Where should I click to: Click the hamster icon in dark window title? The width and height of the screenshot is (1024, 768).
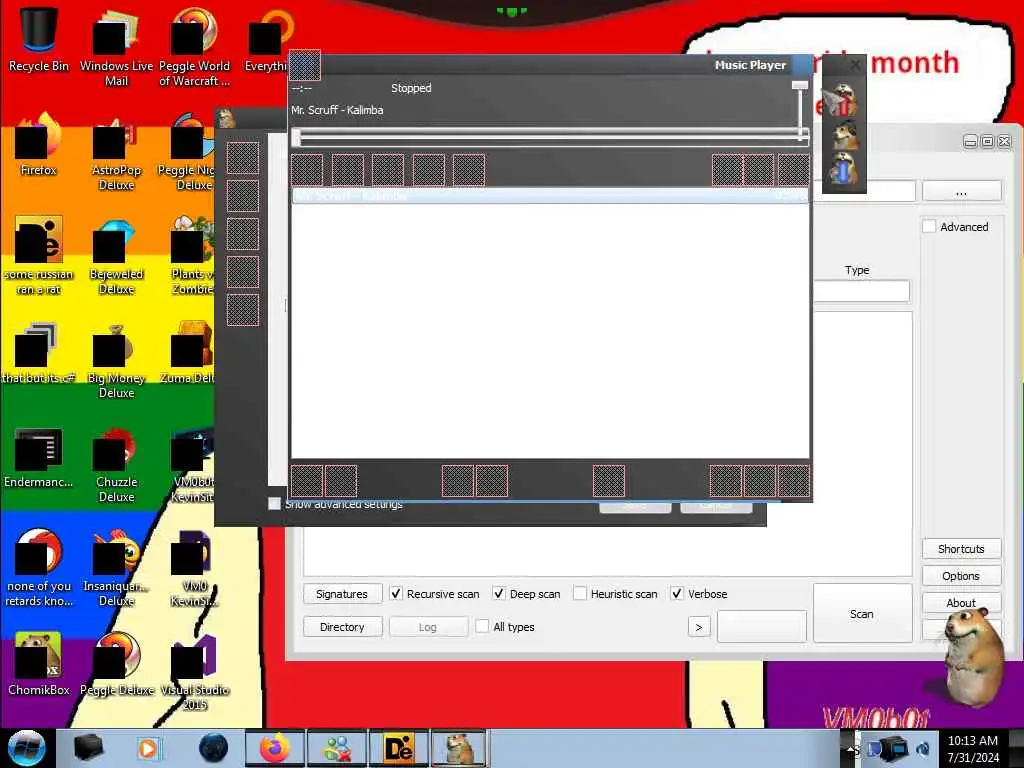226,118
